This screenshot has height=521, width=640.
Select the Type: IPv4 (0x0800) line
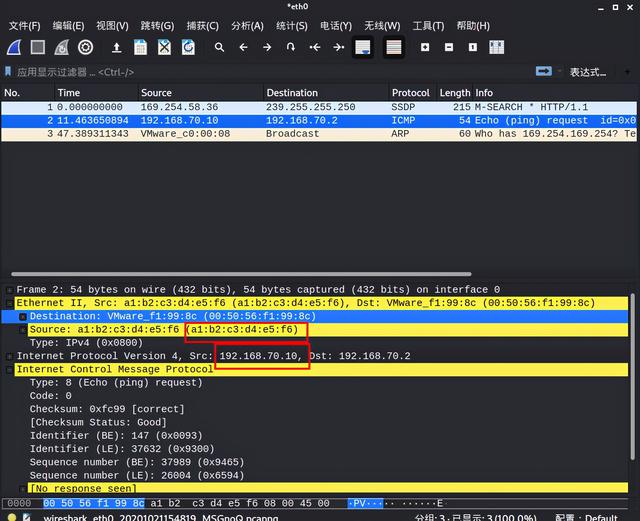[x=86, y=343]
